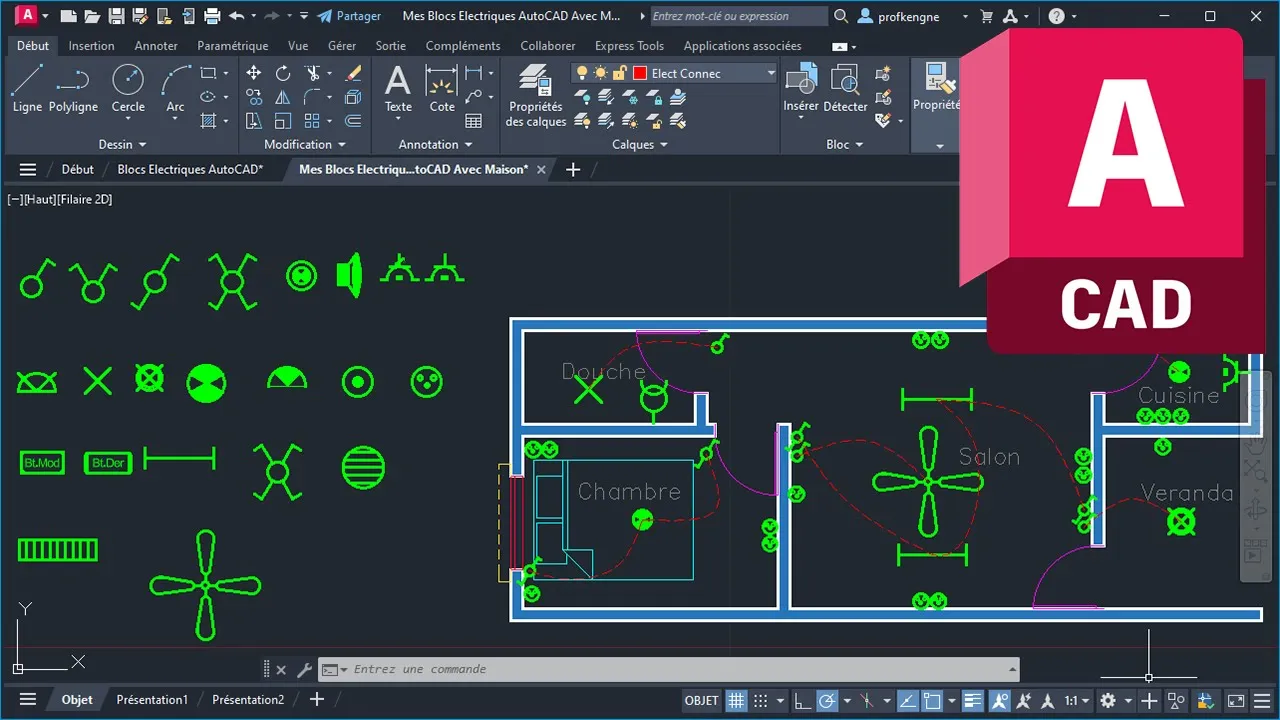
Task: Toggle layer freeze sun icon
Action: tap(600, 73)
